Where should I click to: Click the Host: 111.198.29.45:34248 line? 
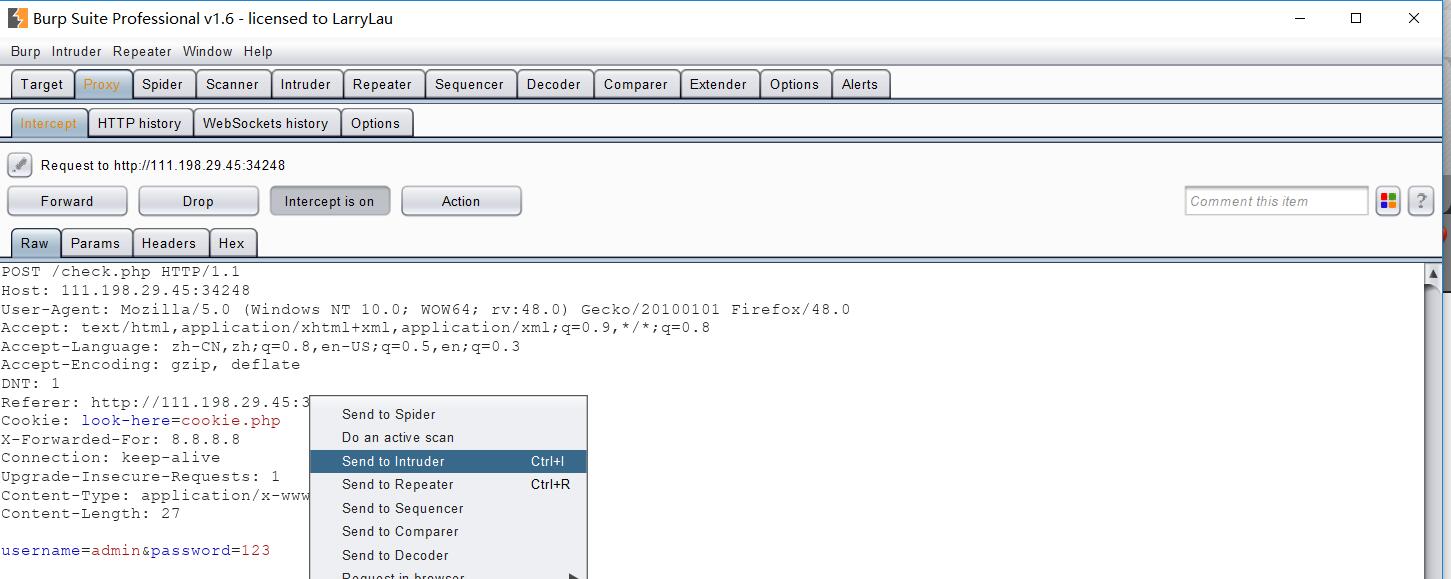[126, 291]
